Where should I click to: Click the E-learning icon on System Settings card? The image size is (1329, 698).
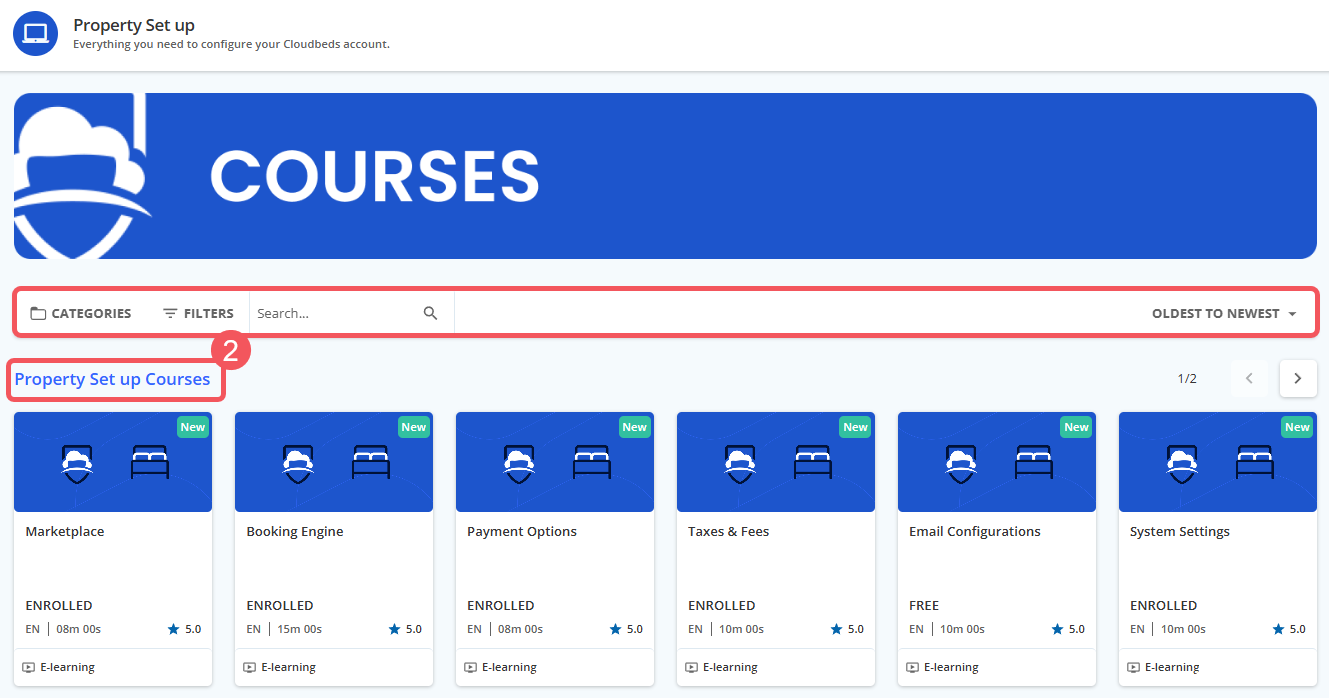[1134, 667]
